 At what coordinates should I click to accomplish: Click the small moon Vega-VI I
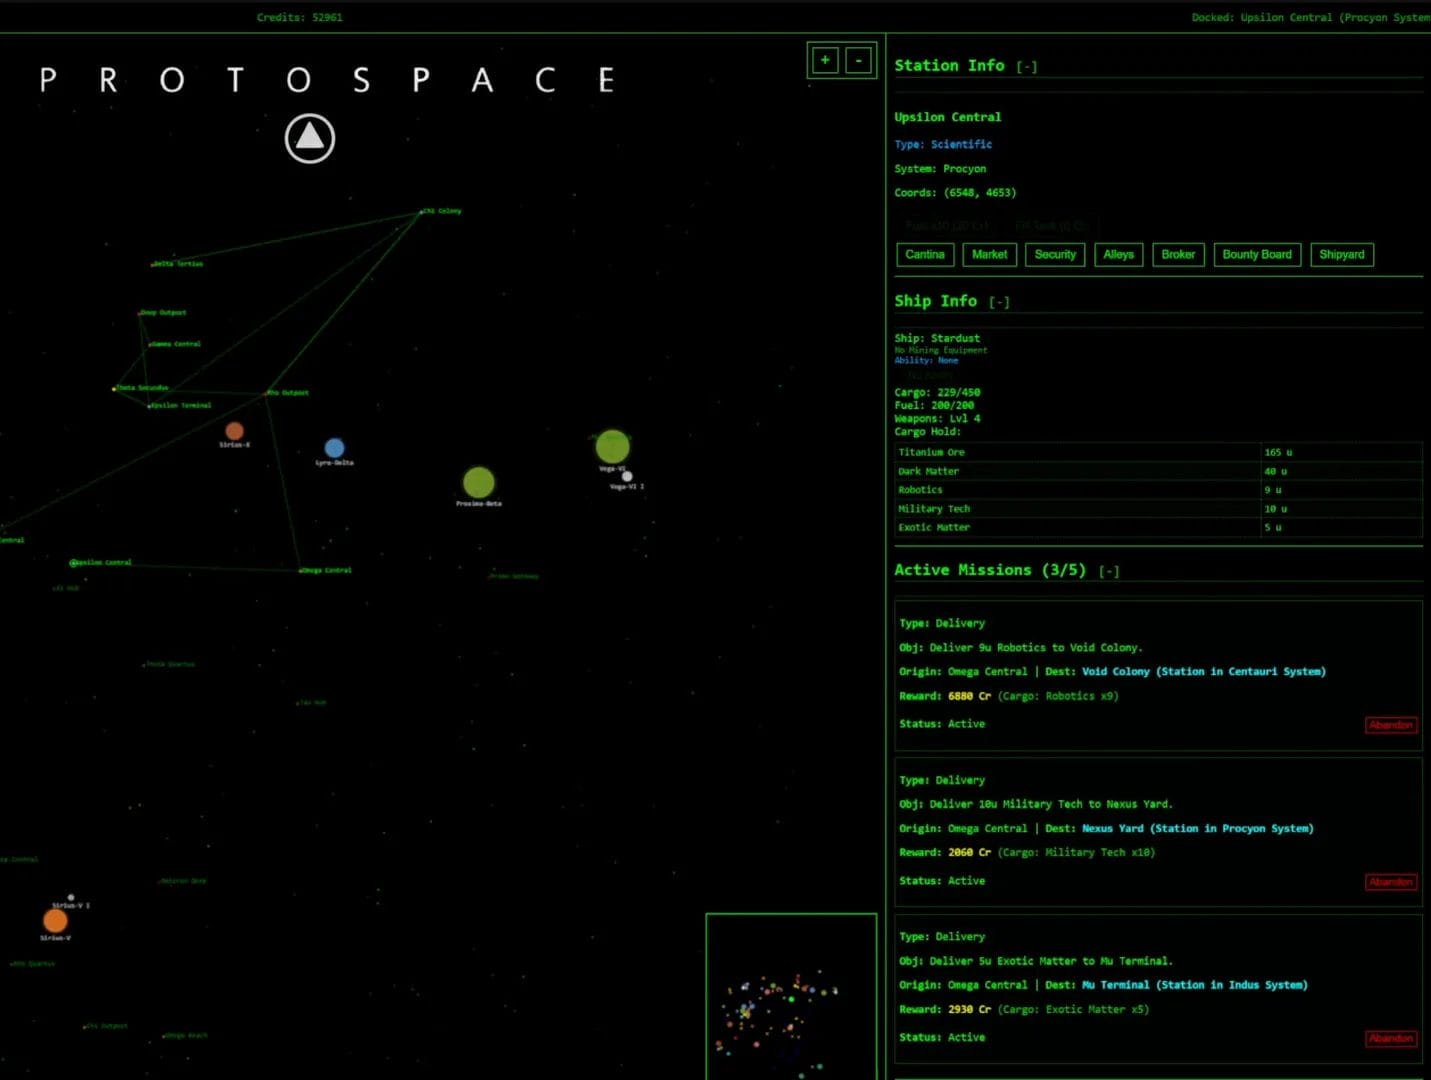pyautogui.click(x=627, y=475)
